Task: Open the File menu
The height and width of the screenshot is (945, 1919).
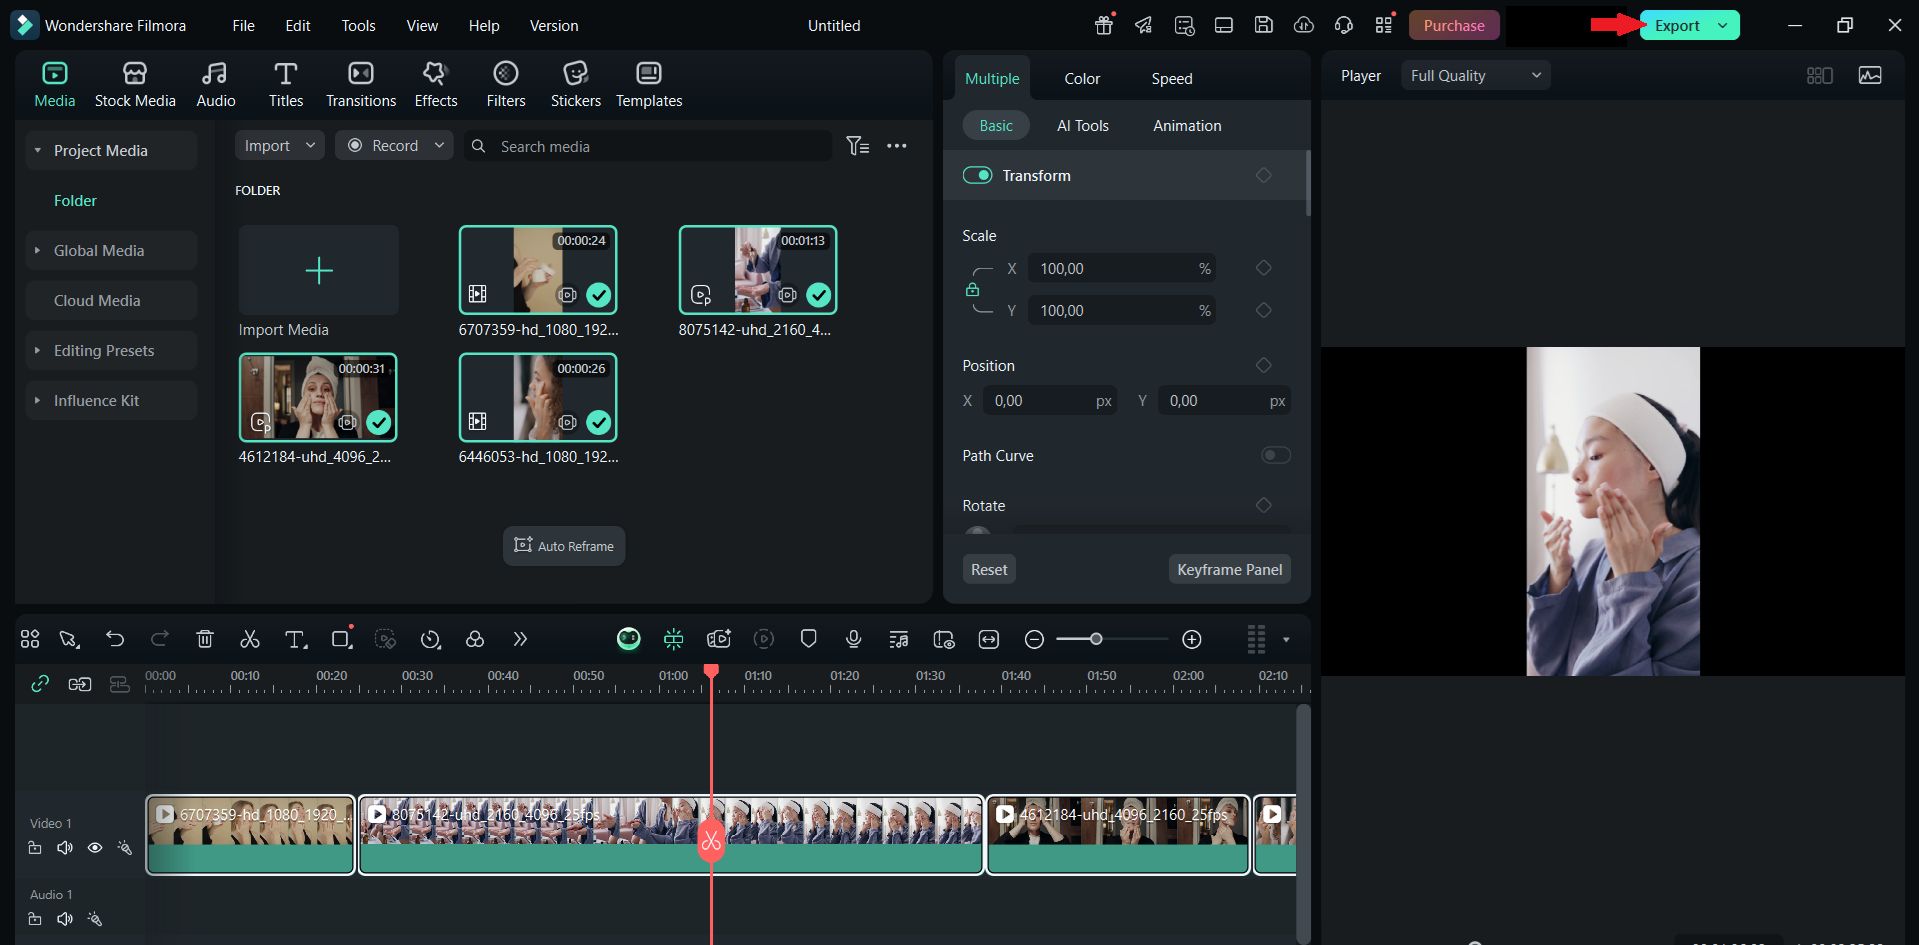Action: coord(243,26)
